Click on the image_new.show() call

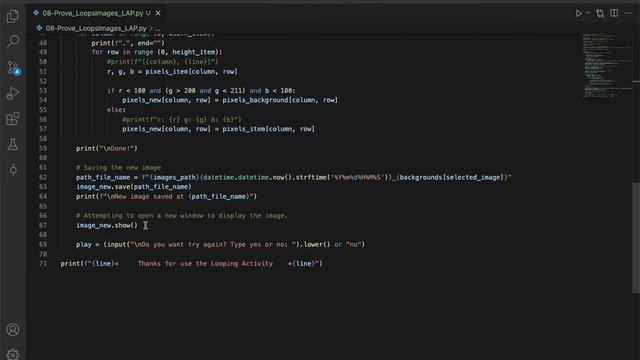[107, 225]
